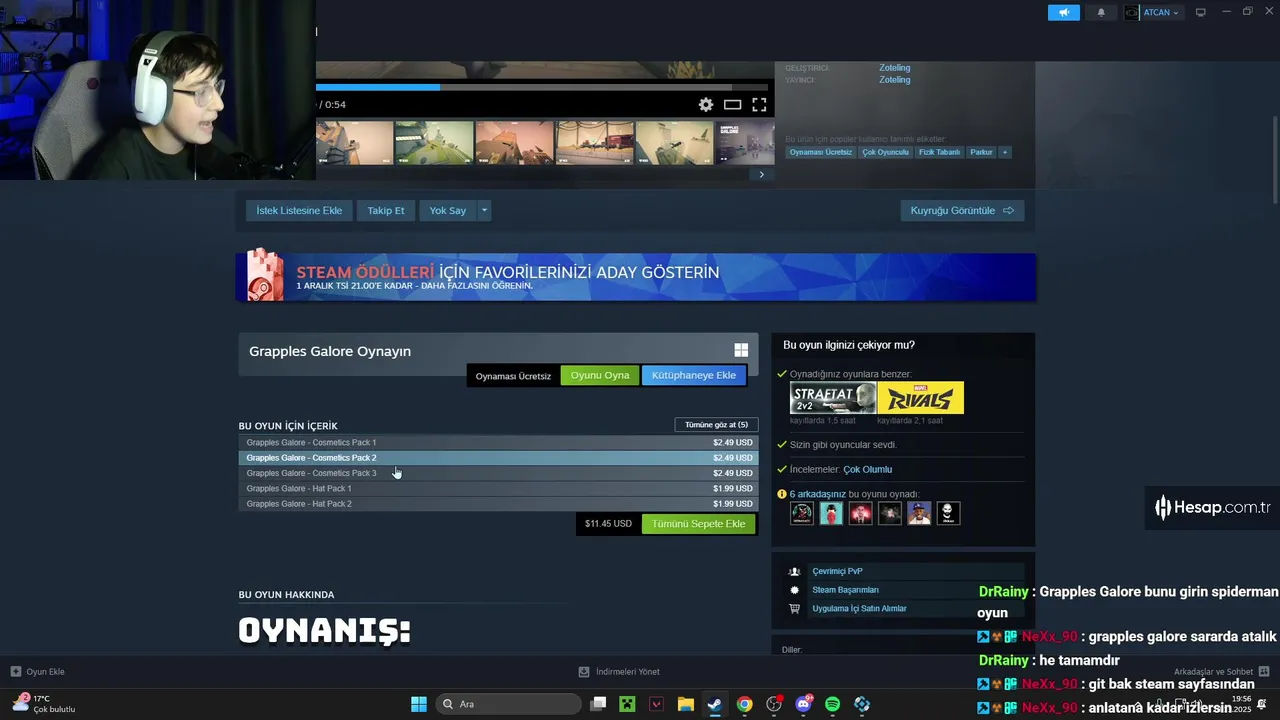Click the Marvel Rivals game image
Viewport: 1280px width, 720px height.
[921, 398]
